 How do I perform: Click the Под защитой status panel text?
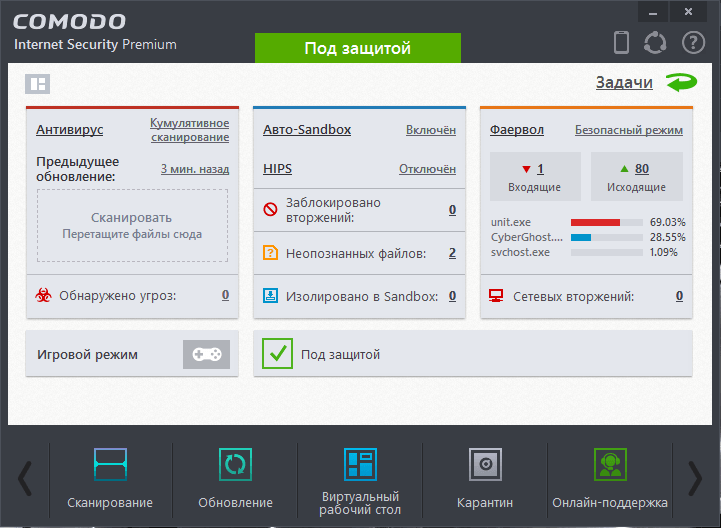pyautogui.click(x=340, y=355)
